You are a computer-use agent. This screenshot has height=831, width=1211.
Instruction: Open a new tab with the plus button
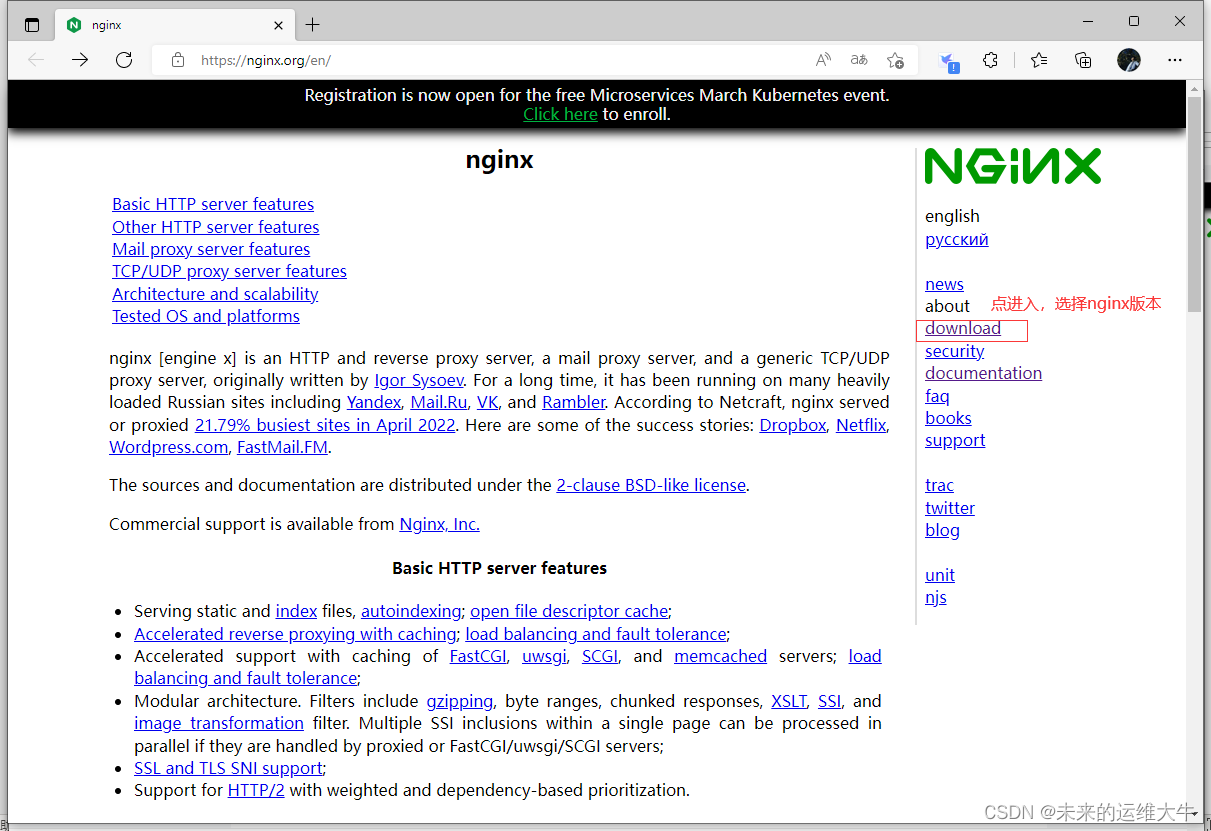(x=313, y=25)
